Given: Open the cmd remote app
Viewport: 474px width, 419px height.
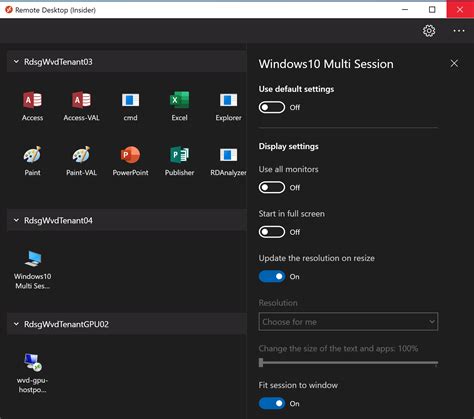Looking at the screenshot, I should pyautogui.click(x=130, y=106).
